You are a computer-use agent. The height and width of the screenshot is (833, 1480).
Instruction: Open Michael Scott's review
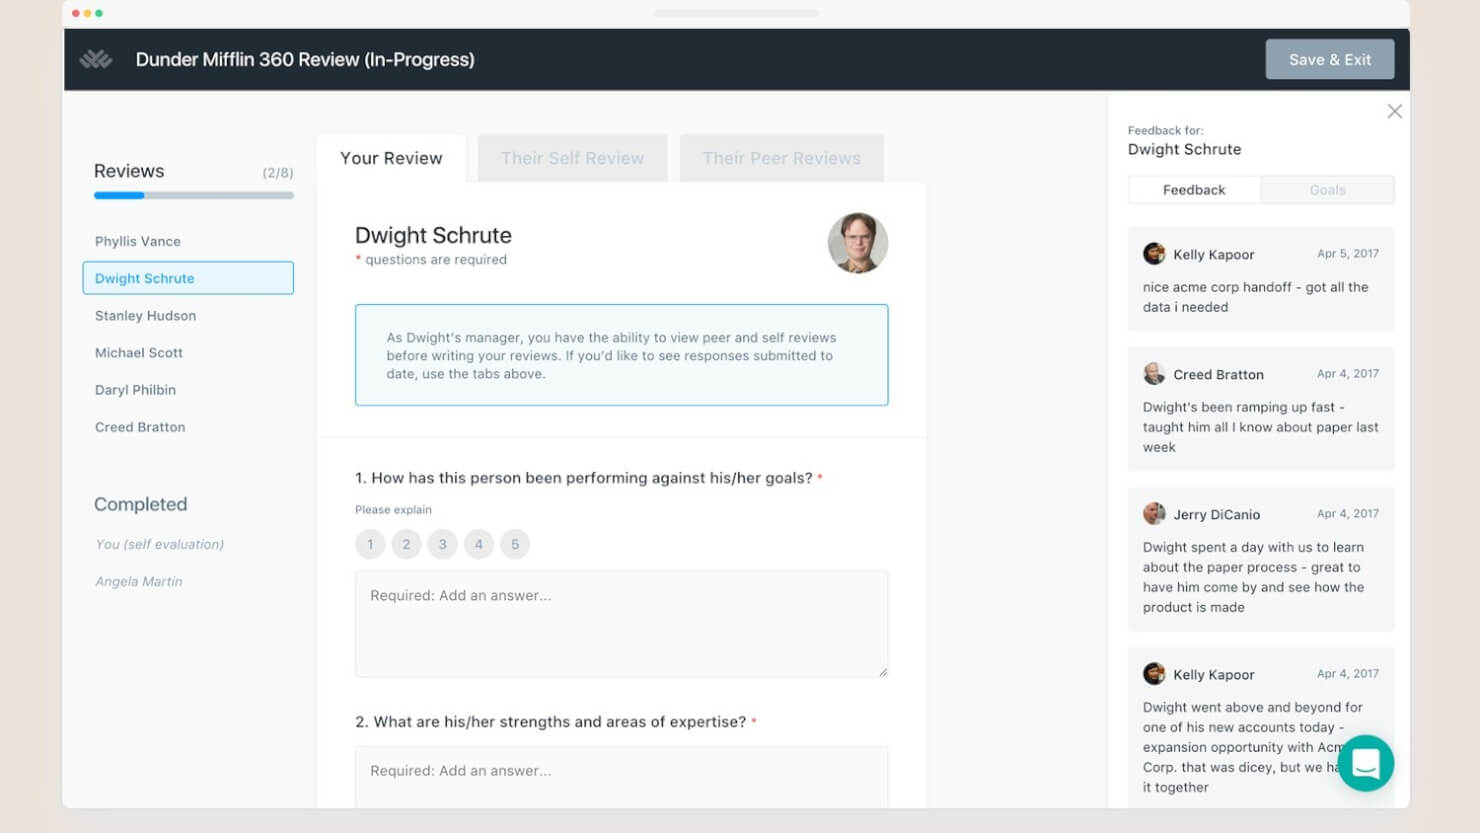139,352
